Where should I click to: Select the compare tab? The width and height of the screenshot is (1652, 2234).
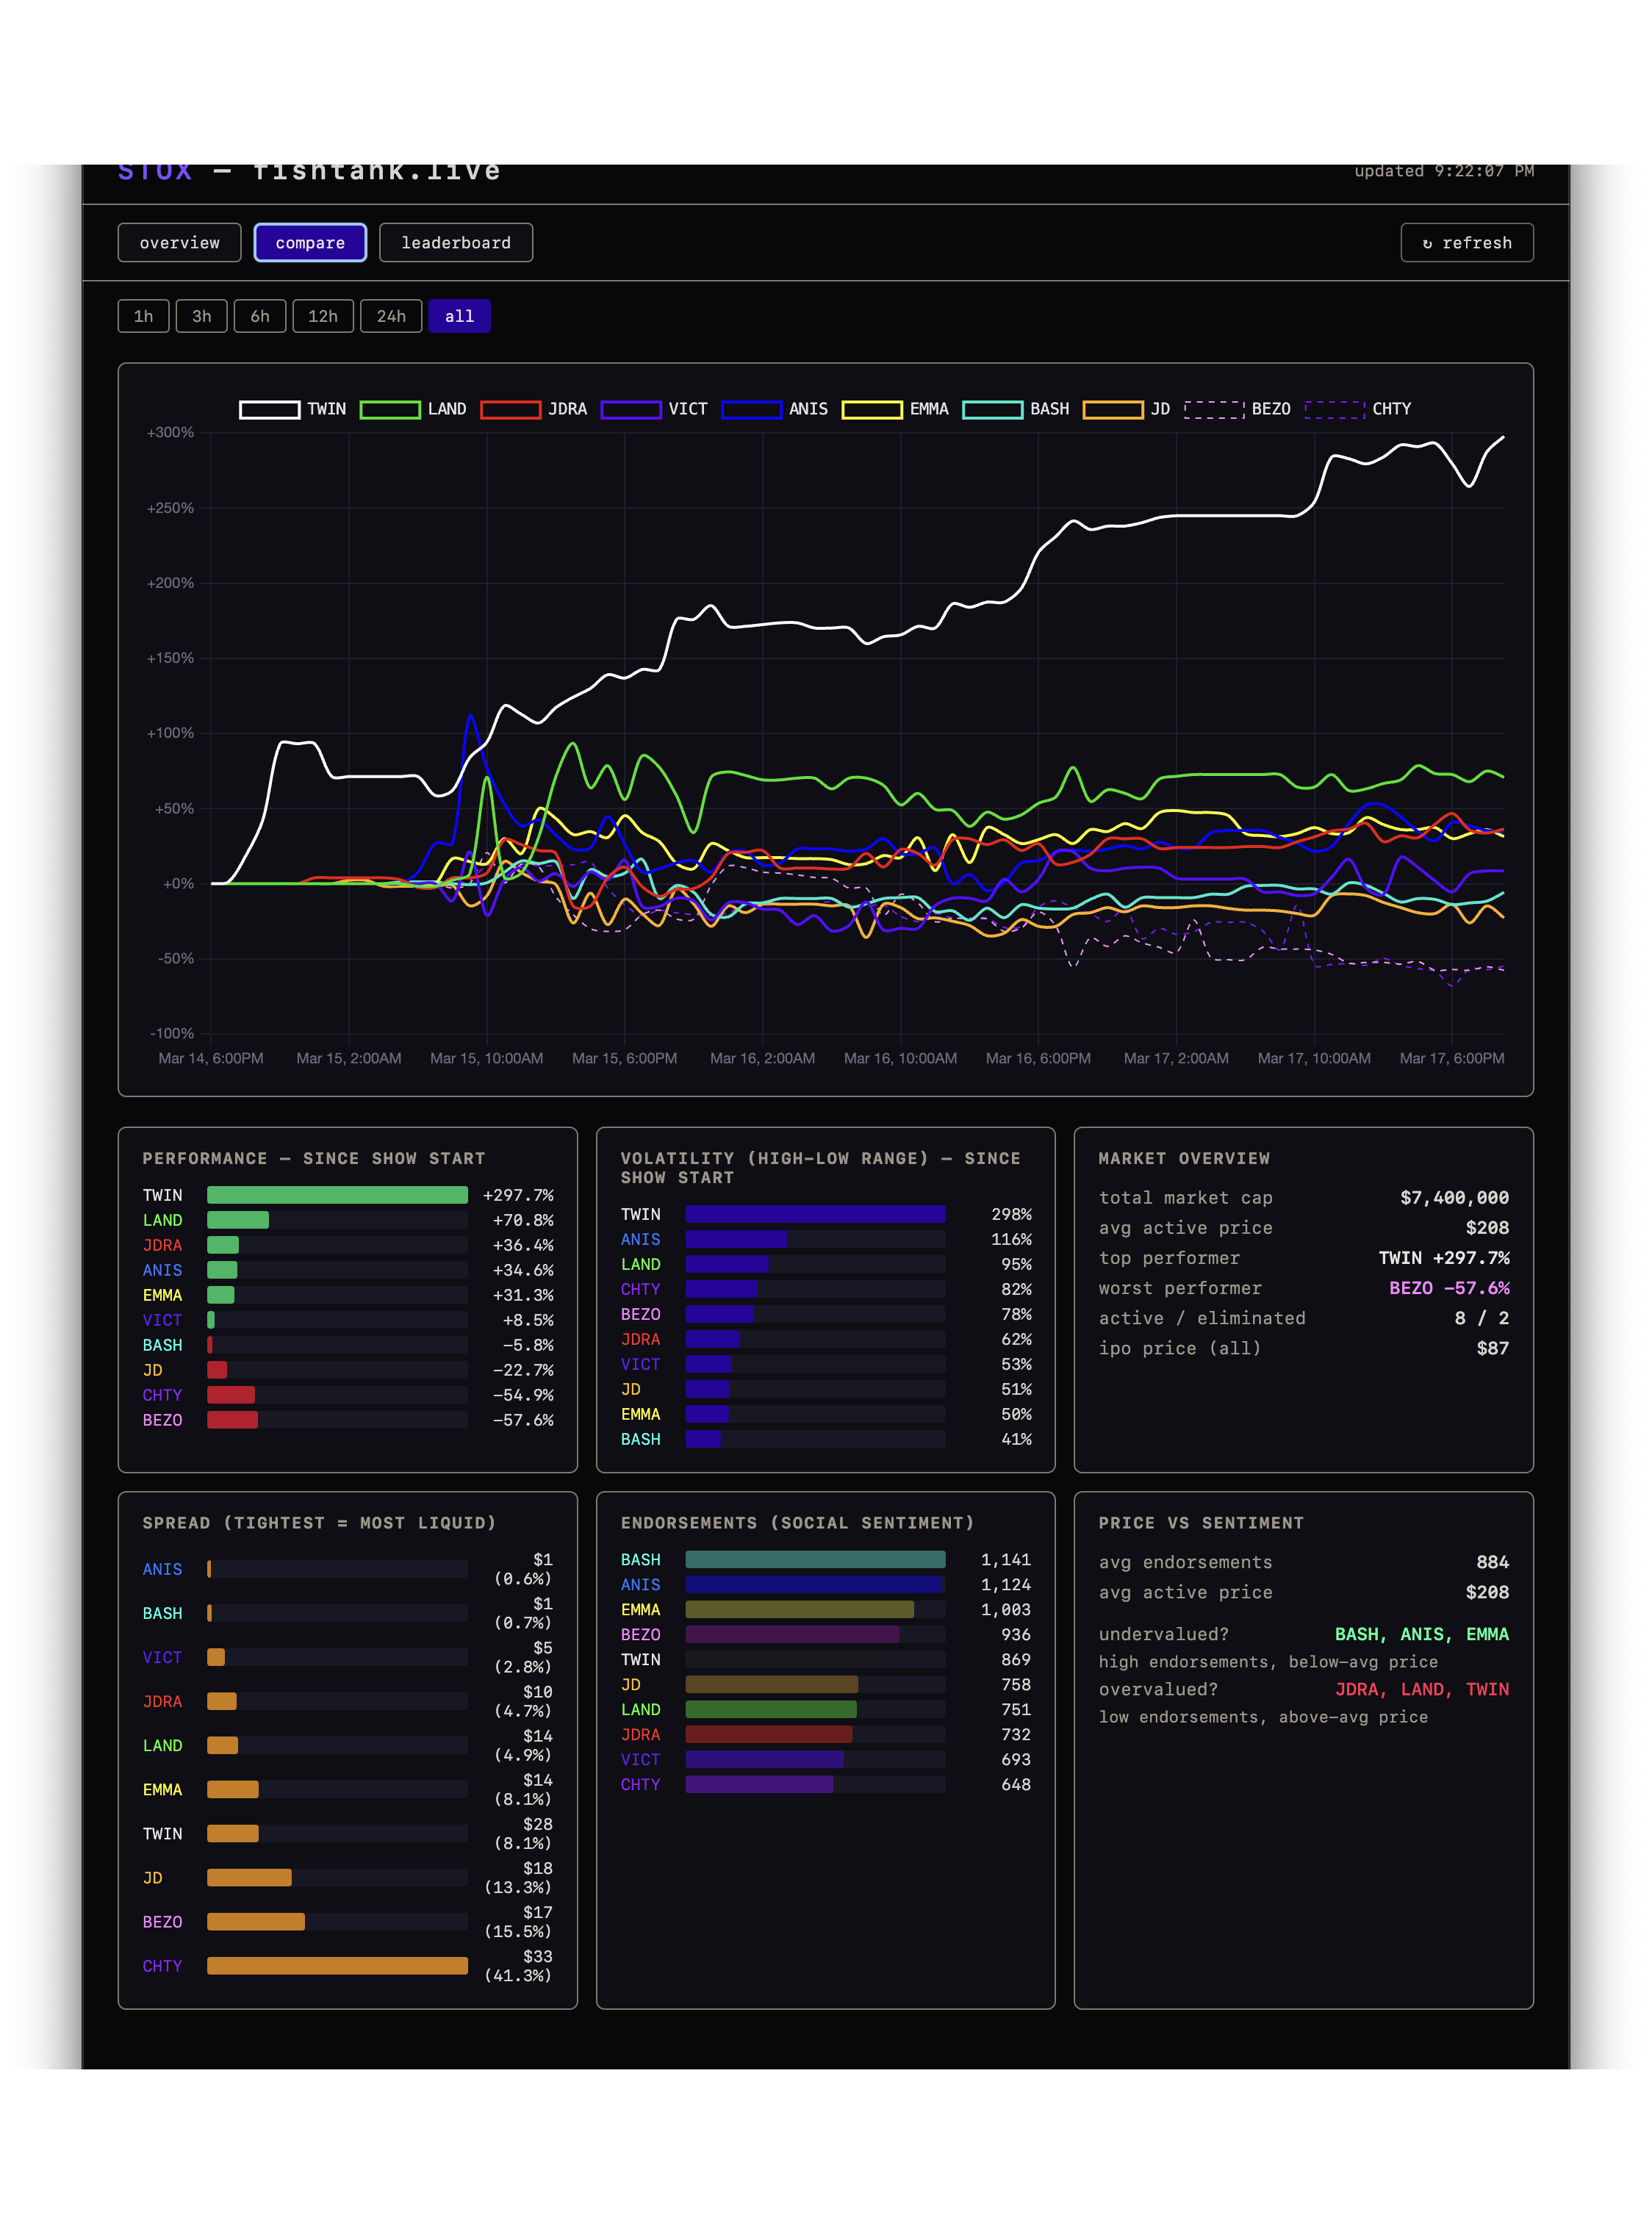coord(310,243)
